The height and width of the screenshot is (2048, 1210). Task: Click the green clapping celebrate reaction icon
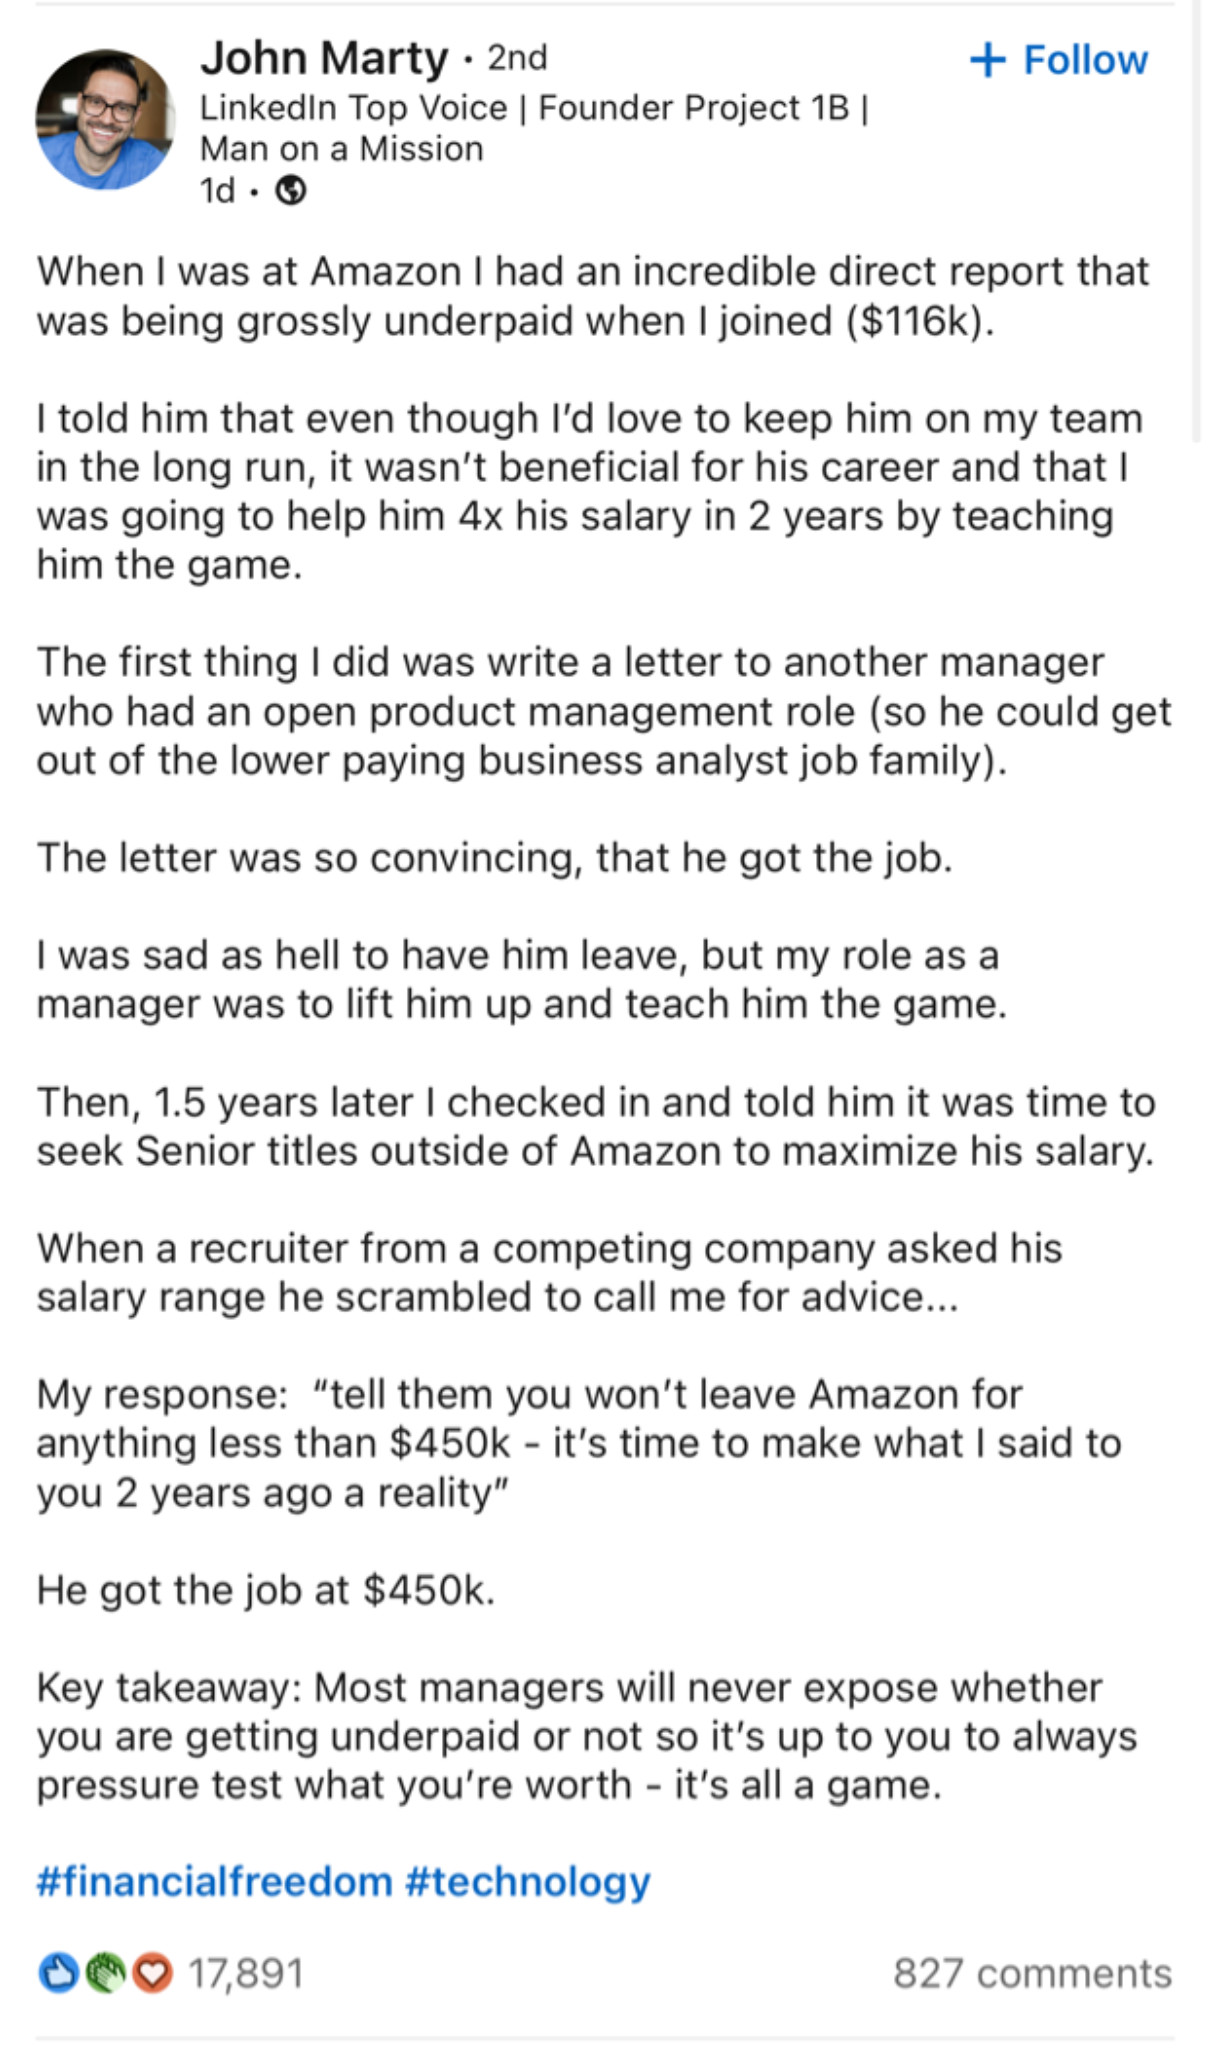click(x=104, y=1973)
